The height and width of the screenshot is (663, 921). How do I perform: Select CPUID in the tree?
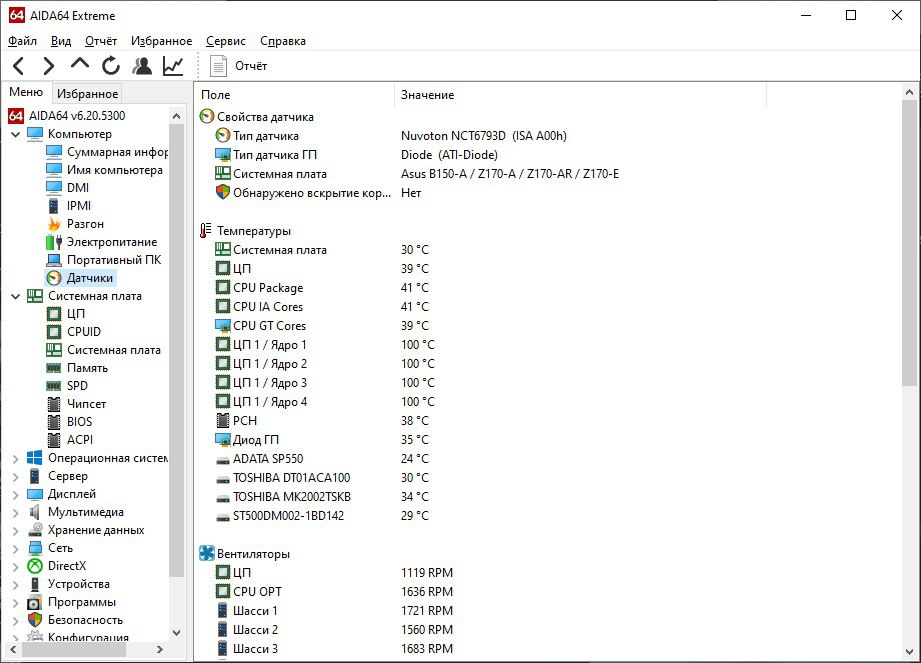(83, 332)
